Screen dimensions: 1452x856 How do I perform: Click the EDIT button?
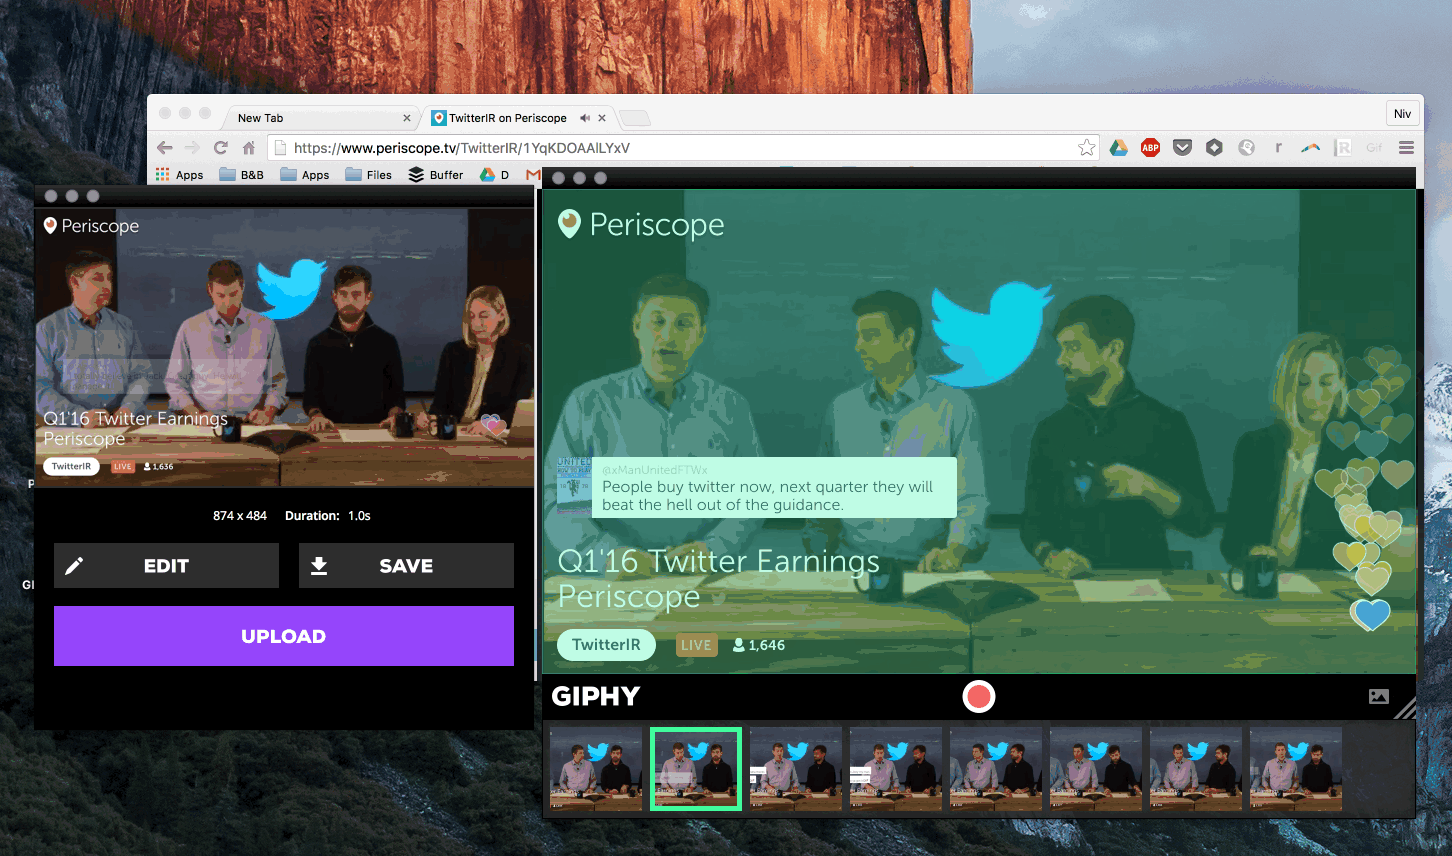pyautogui.click(x=166, y=566)
